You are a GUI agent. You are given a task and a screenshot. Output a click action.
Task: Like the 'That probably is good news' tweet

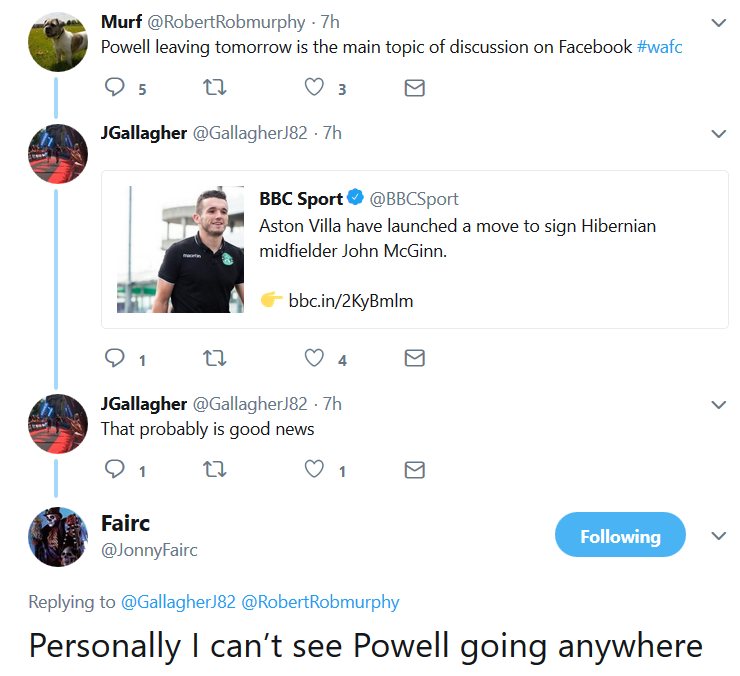[314, 469]
